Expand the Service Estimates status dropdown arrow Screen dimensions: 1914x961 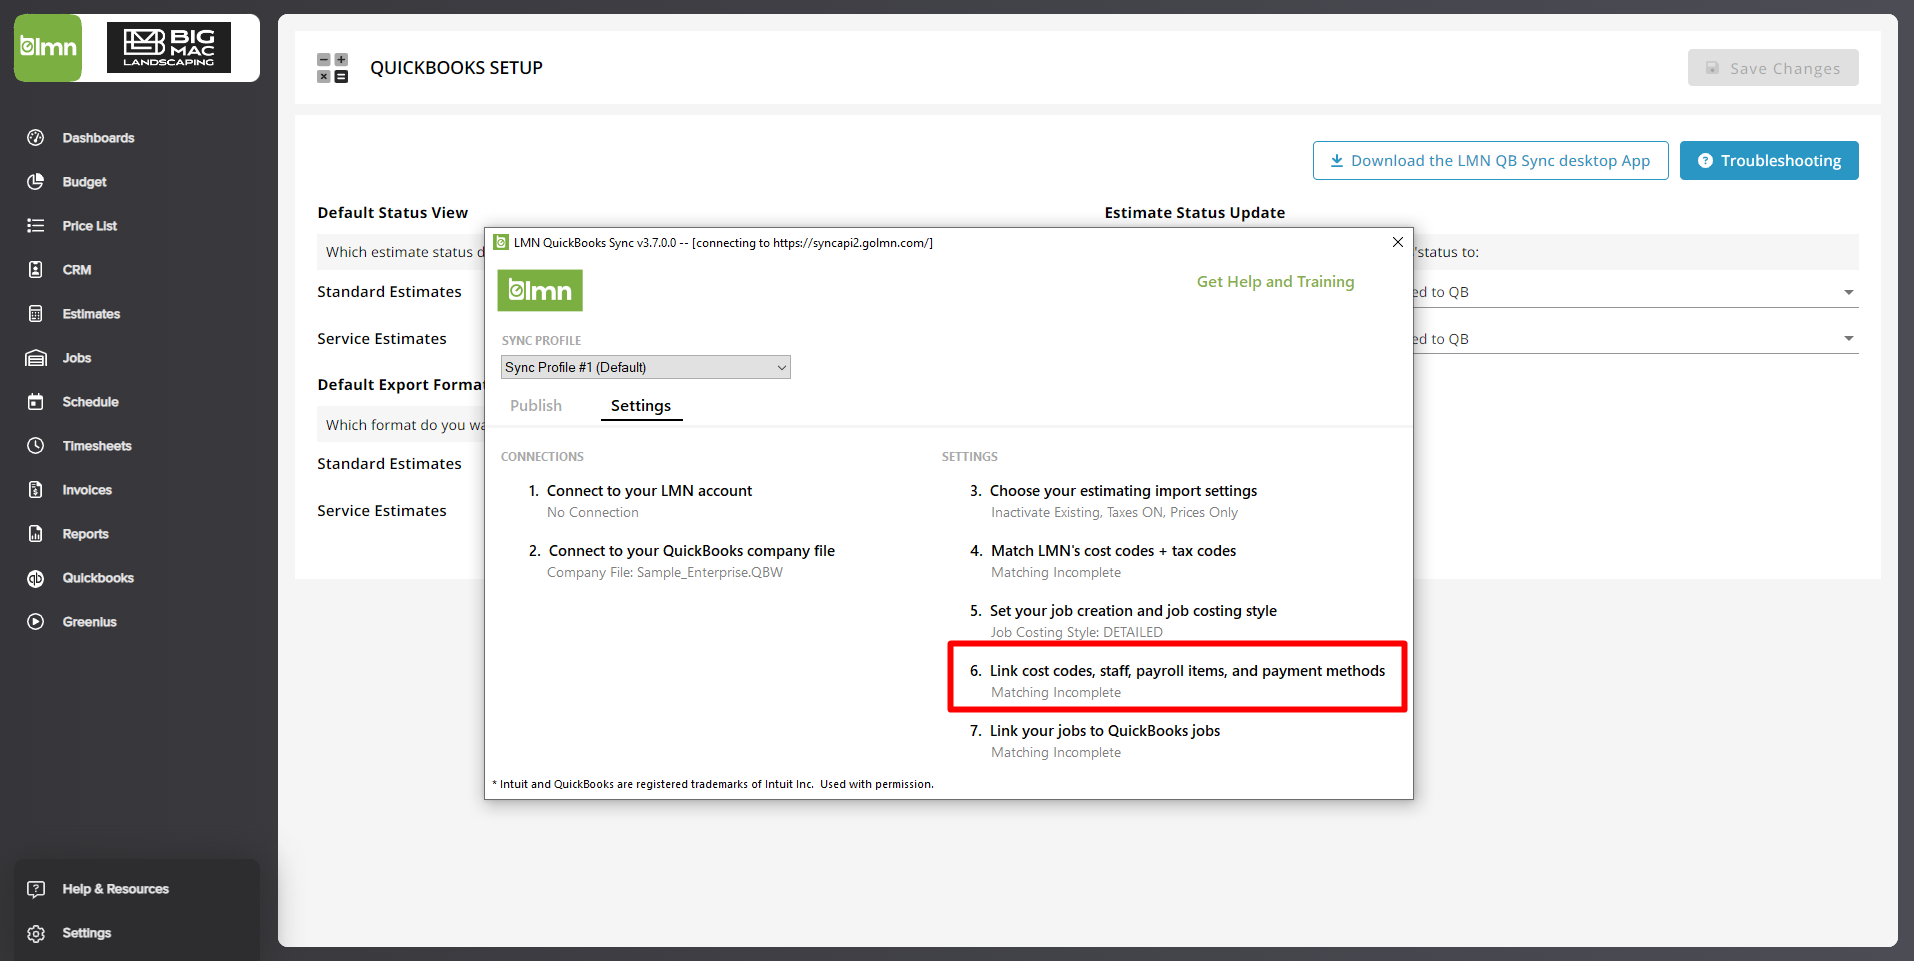[x=1848, y=339]
